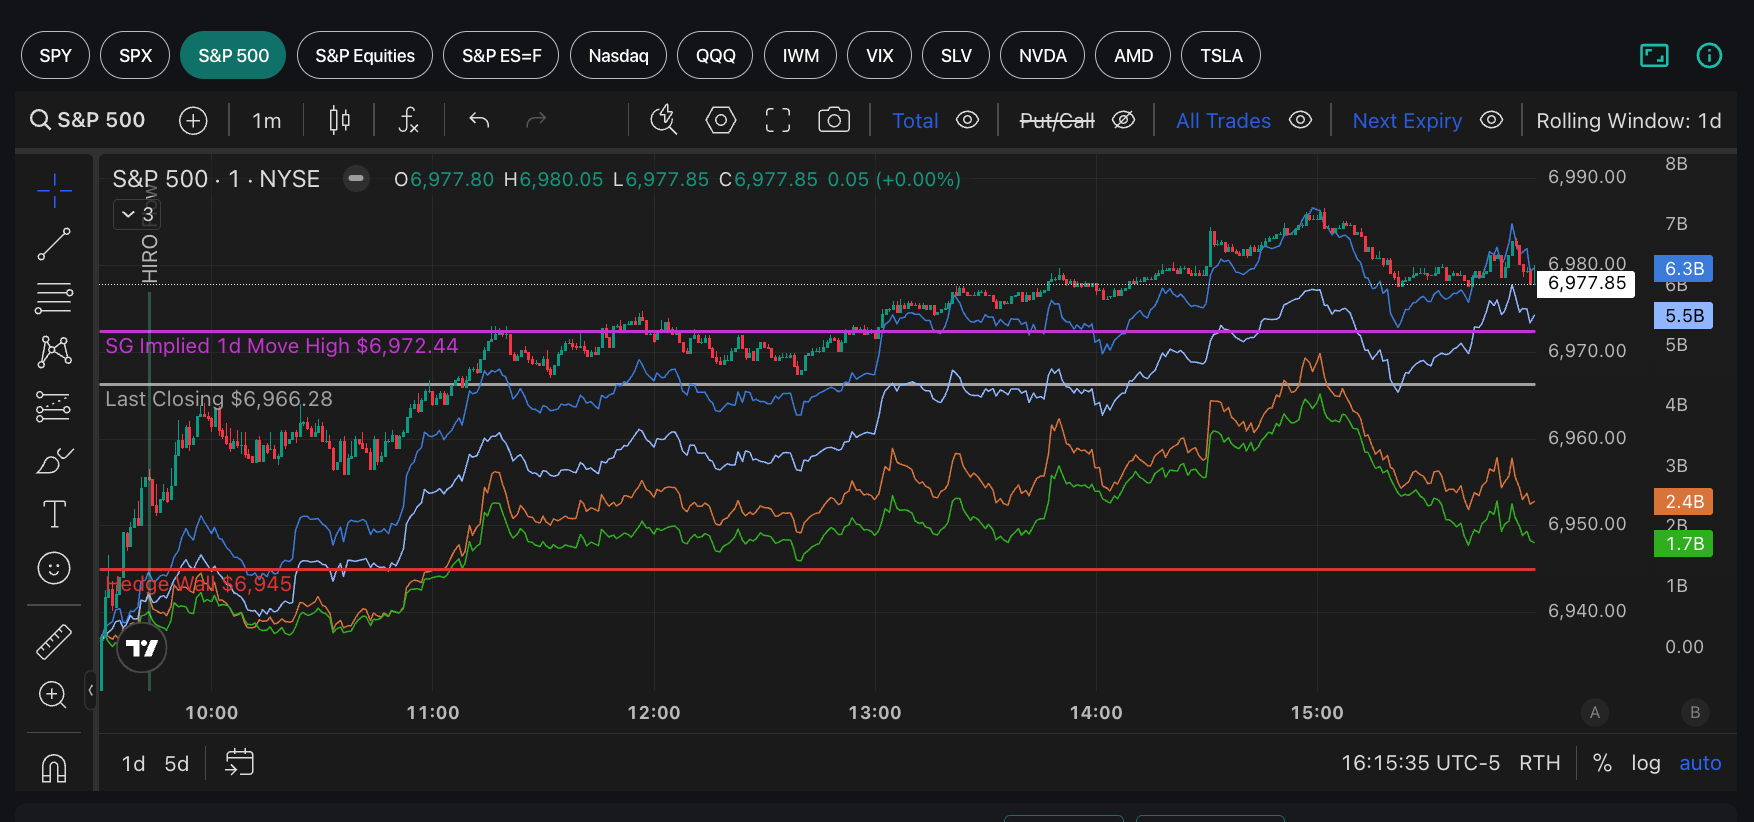Open the TradingView logo link
The image size is (1754, 822).
click(142, 648)
